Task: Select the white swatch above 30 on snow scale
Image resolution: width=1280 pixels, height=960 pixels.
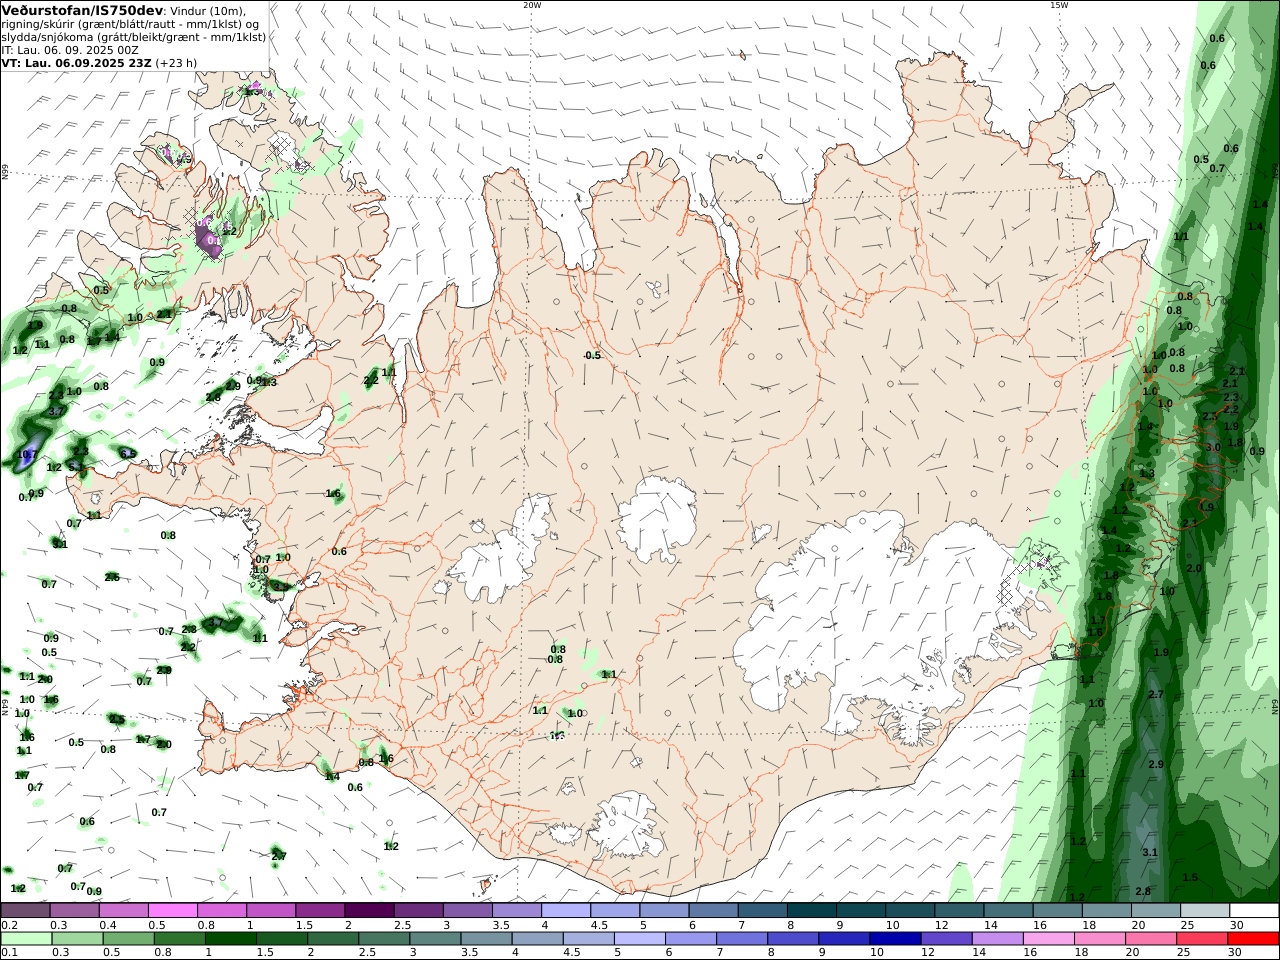Action: click(1254, 911)
